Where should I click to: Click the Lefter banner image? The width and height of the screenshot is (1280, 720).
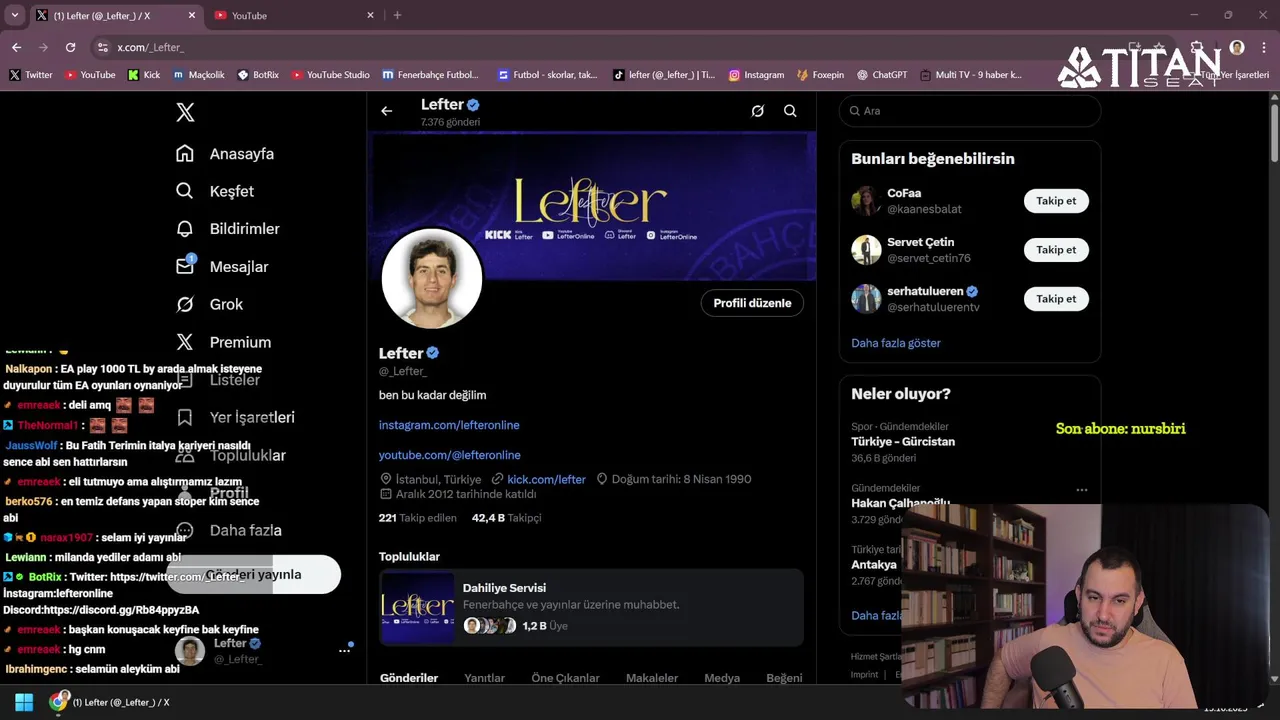594,206
